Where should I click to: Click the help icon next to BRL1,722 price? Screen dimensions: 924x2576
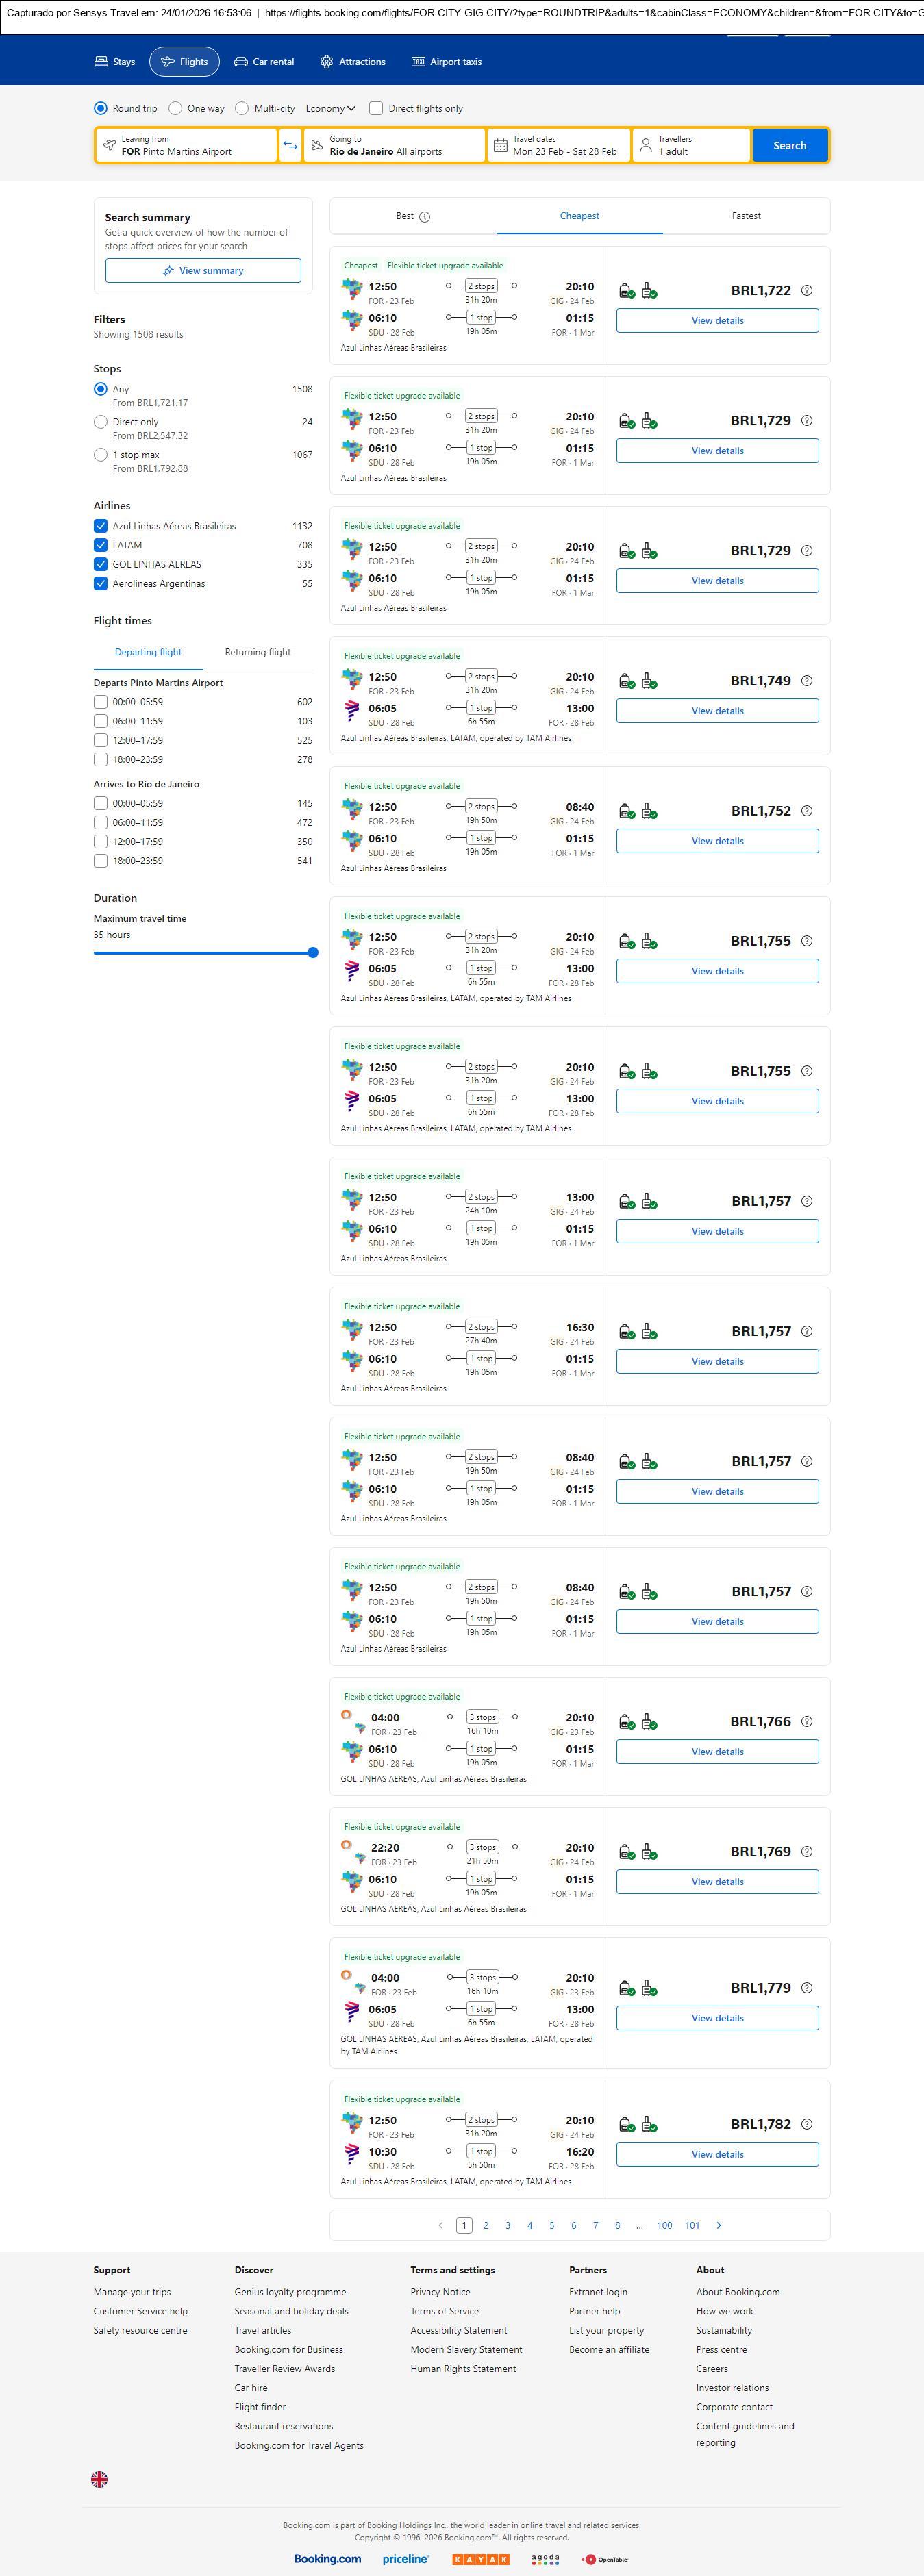click(807, 291)
